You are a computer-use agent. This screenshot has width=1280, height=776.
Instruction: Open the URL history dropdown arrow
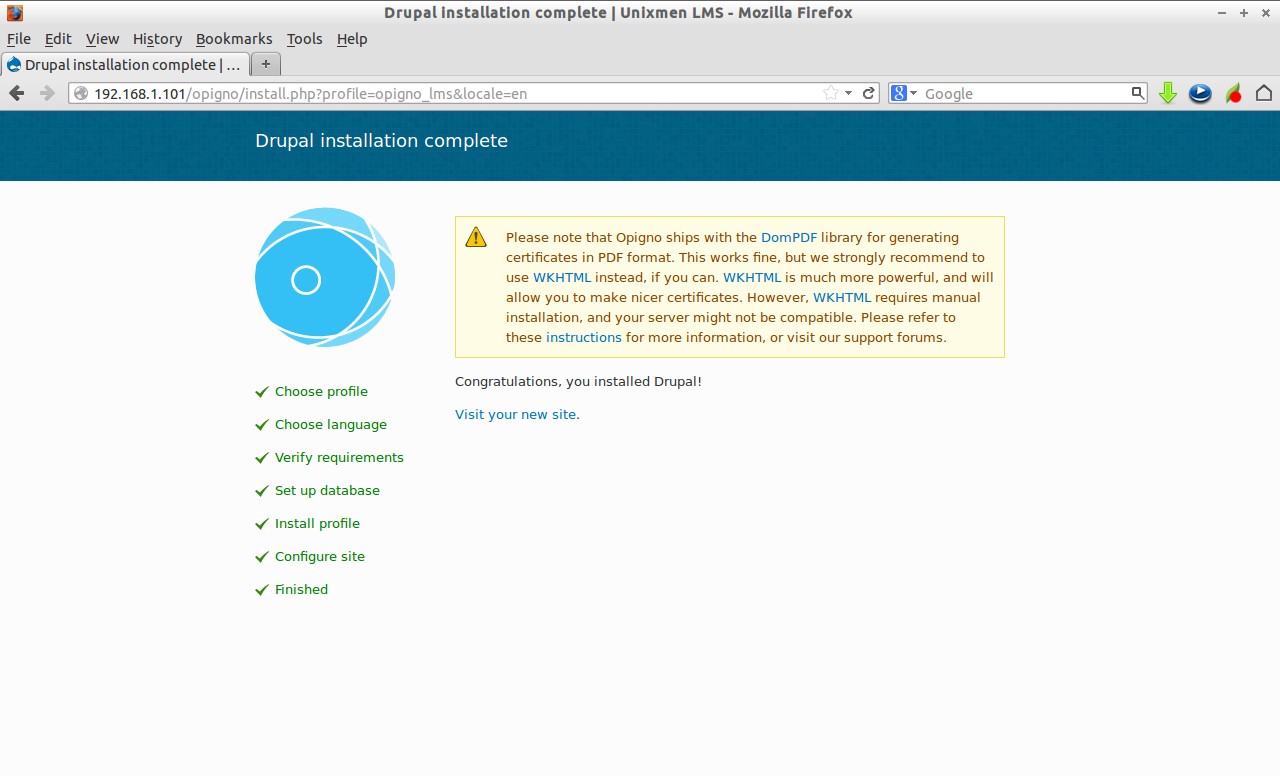click(x=849, y=93)
